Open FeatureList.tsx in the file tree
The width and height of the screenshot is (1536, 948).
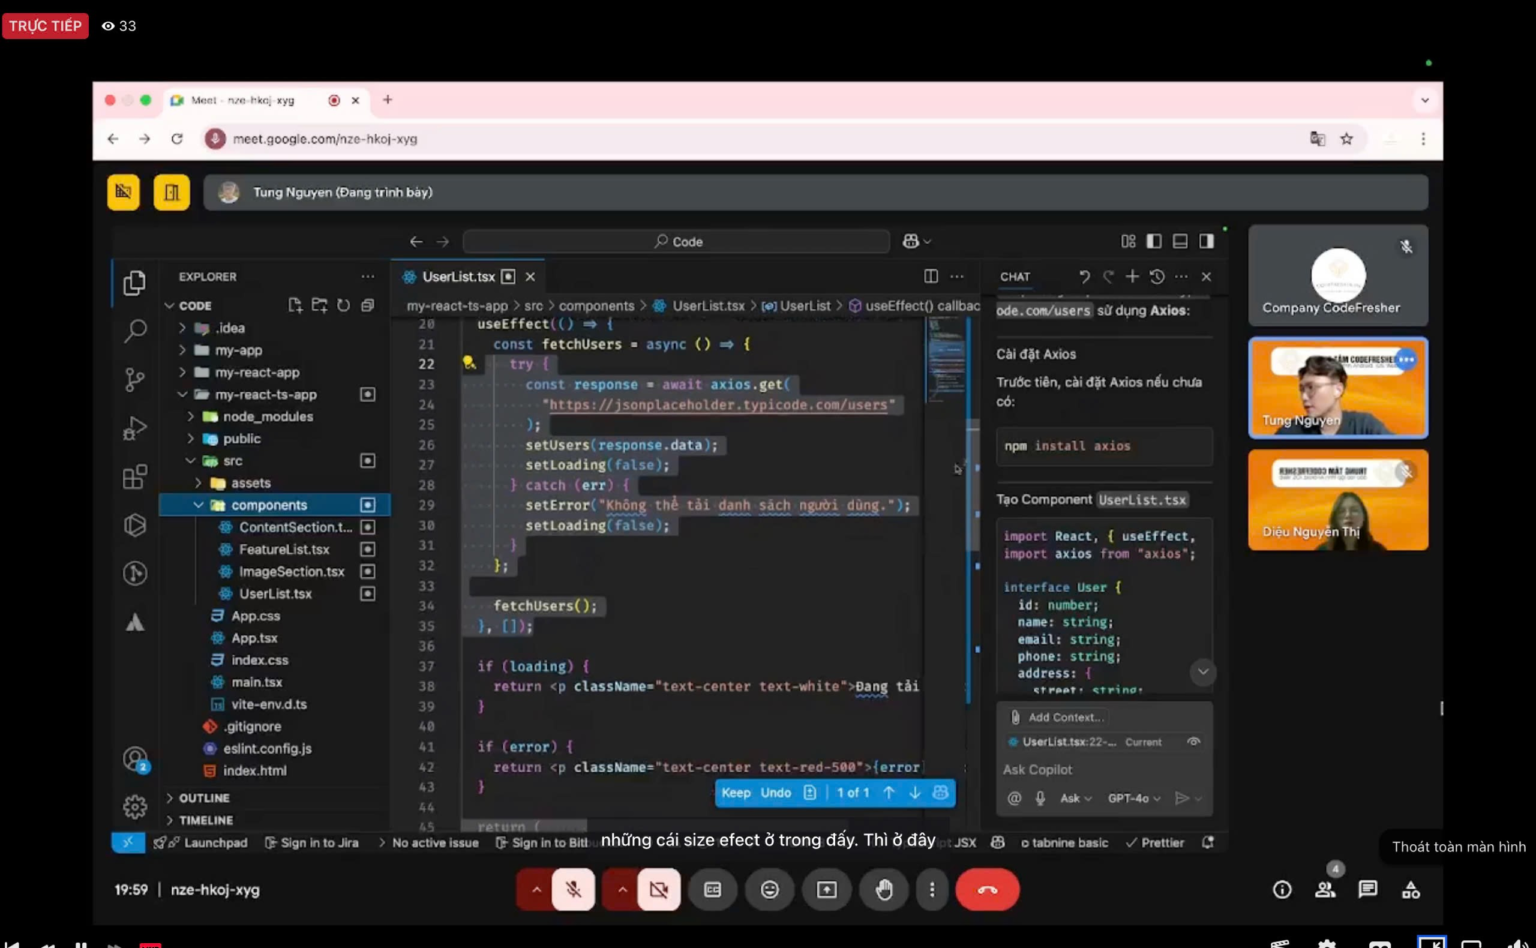pyautogui.click(x=284, y=549)
